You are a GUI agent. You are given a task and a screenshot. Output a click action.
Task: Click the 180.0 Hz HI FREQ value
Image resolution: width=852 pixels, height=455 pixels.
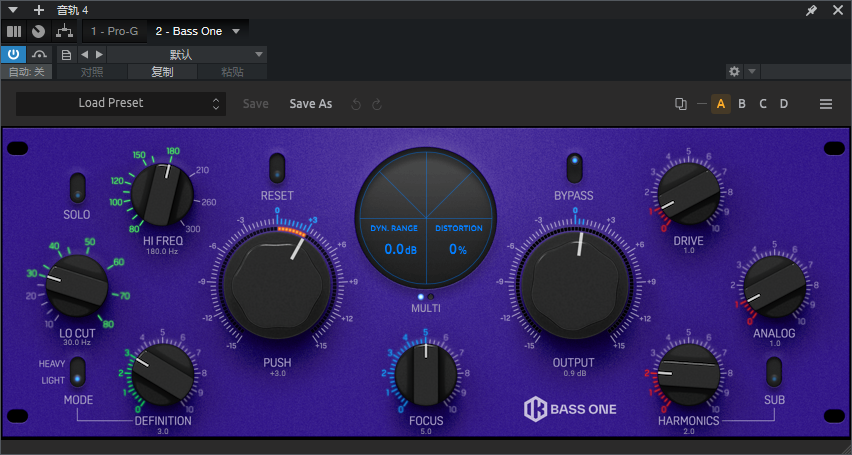[163, 251]
